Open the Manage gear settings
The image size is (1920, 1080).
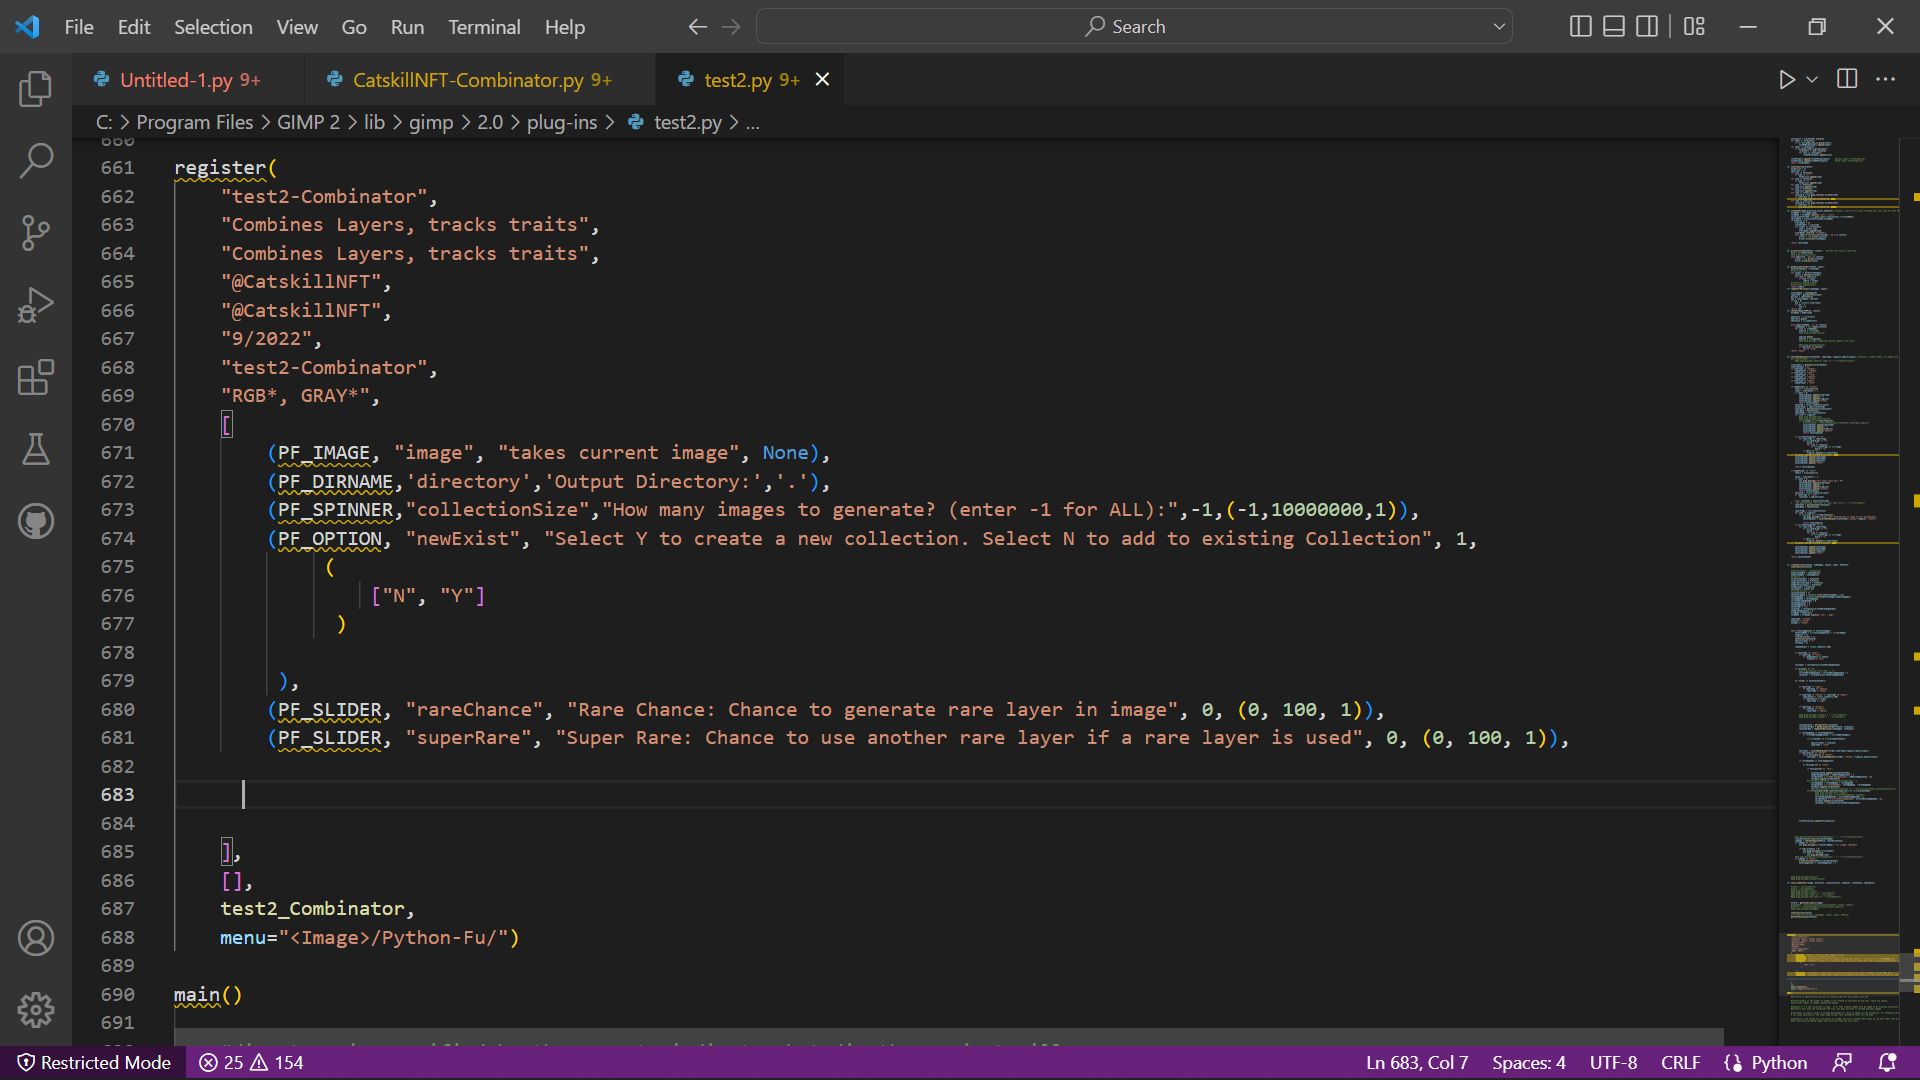[36, 1010]
